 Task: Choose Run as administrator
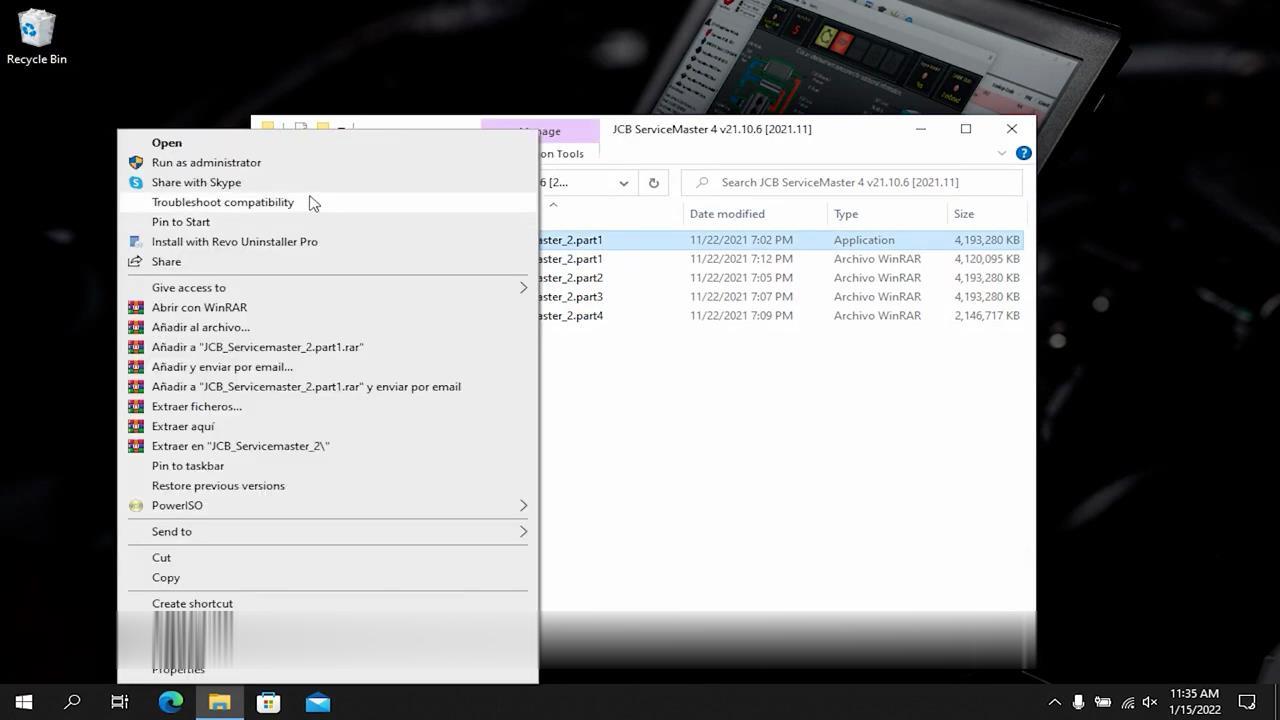click(206, 162)
